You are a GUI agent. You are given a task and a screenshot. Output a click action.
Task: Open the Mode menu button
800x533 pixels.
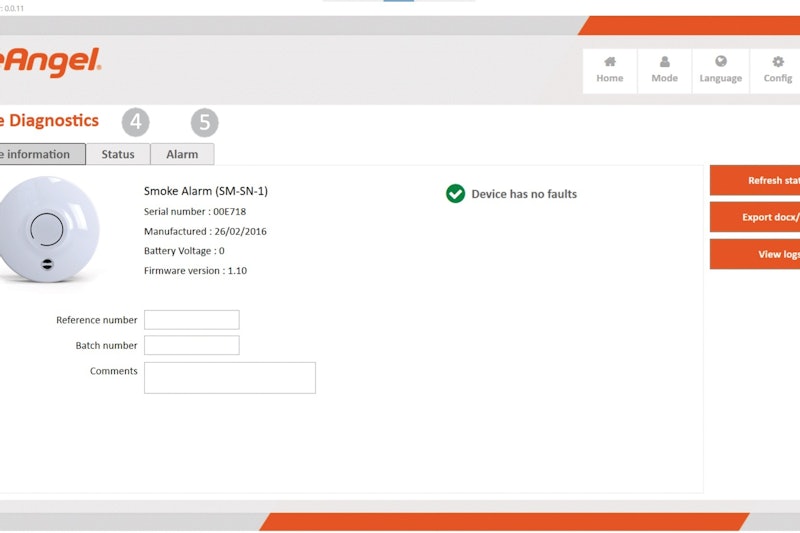point(664,69)
